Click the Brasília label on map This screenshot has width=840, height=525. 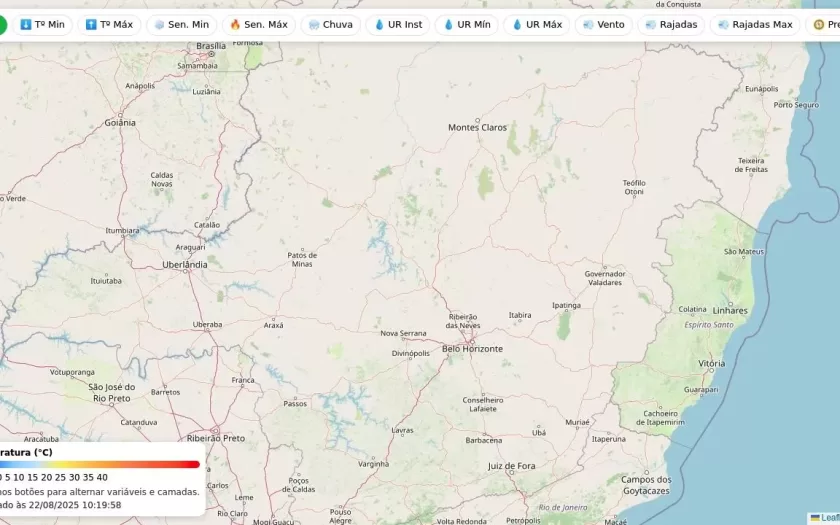click(211, 46)
